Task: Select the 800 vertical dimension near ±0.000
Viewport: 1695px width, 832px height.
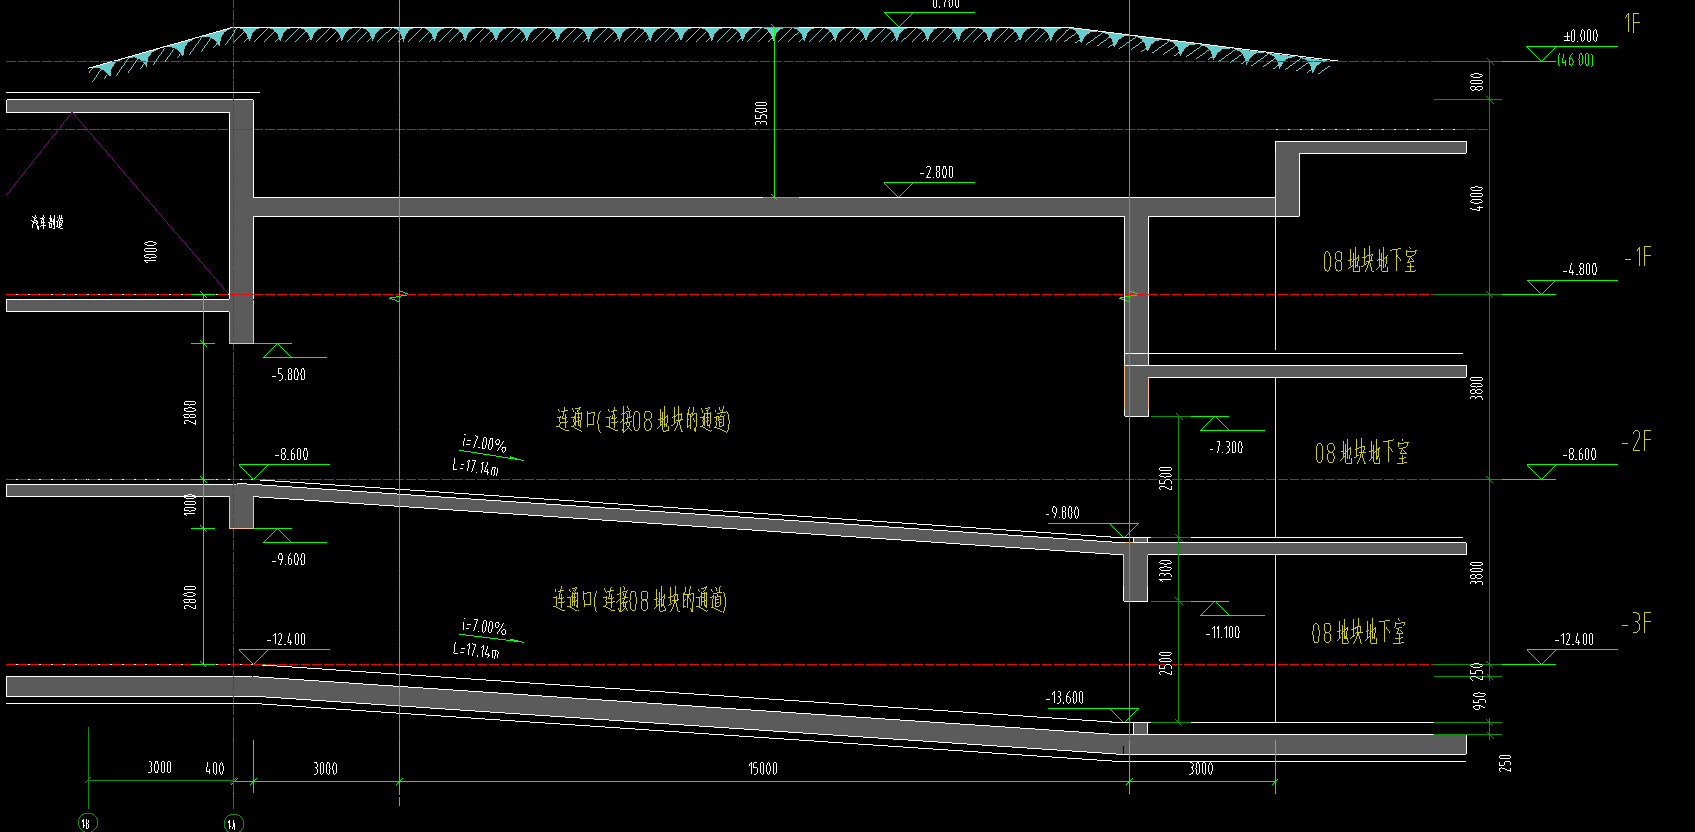Action: [x=1477, y=82]
